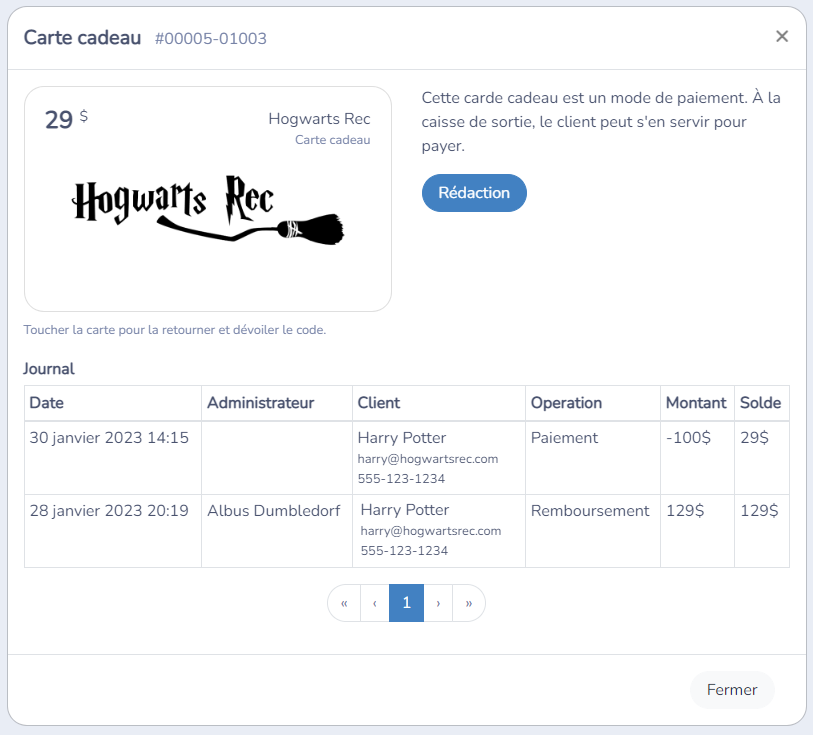Click administrator Albus Dumbledorf
Image resolution: width=813 pixels, height=735 pixels.
(x=273, y=511)
